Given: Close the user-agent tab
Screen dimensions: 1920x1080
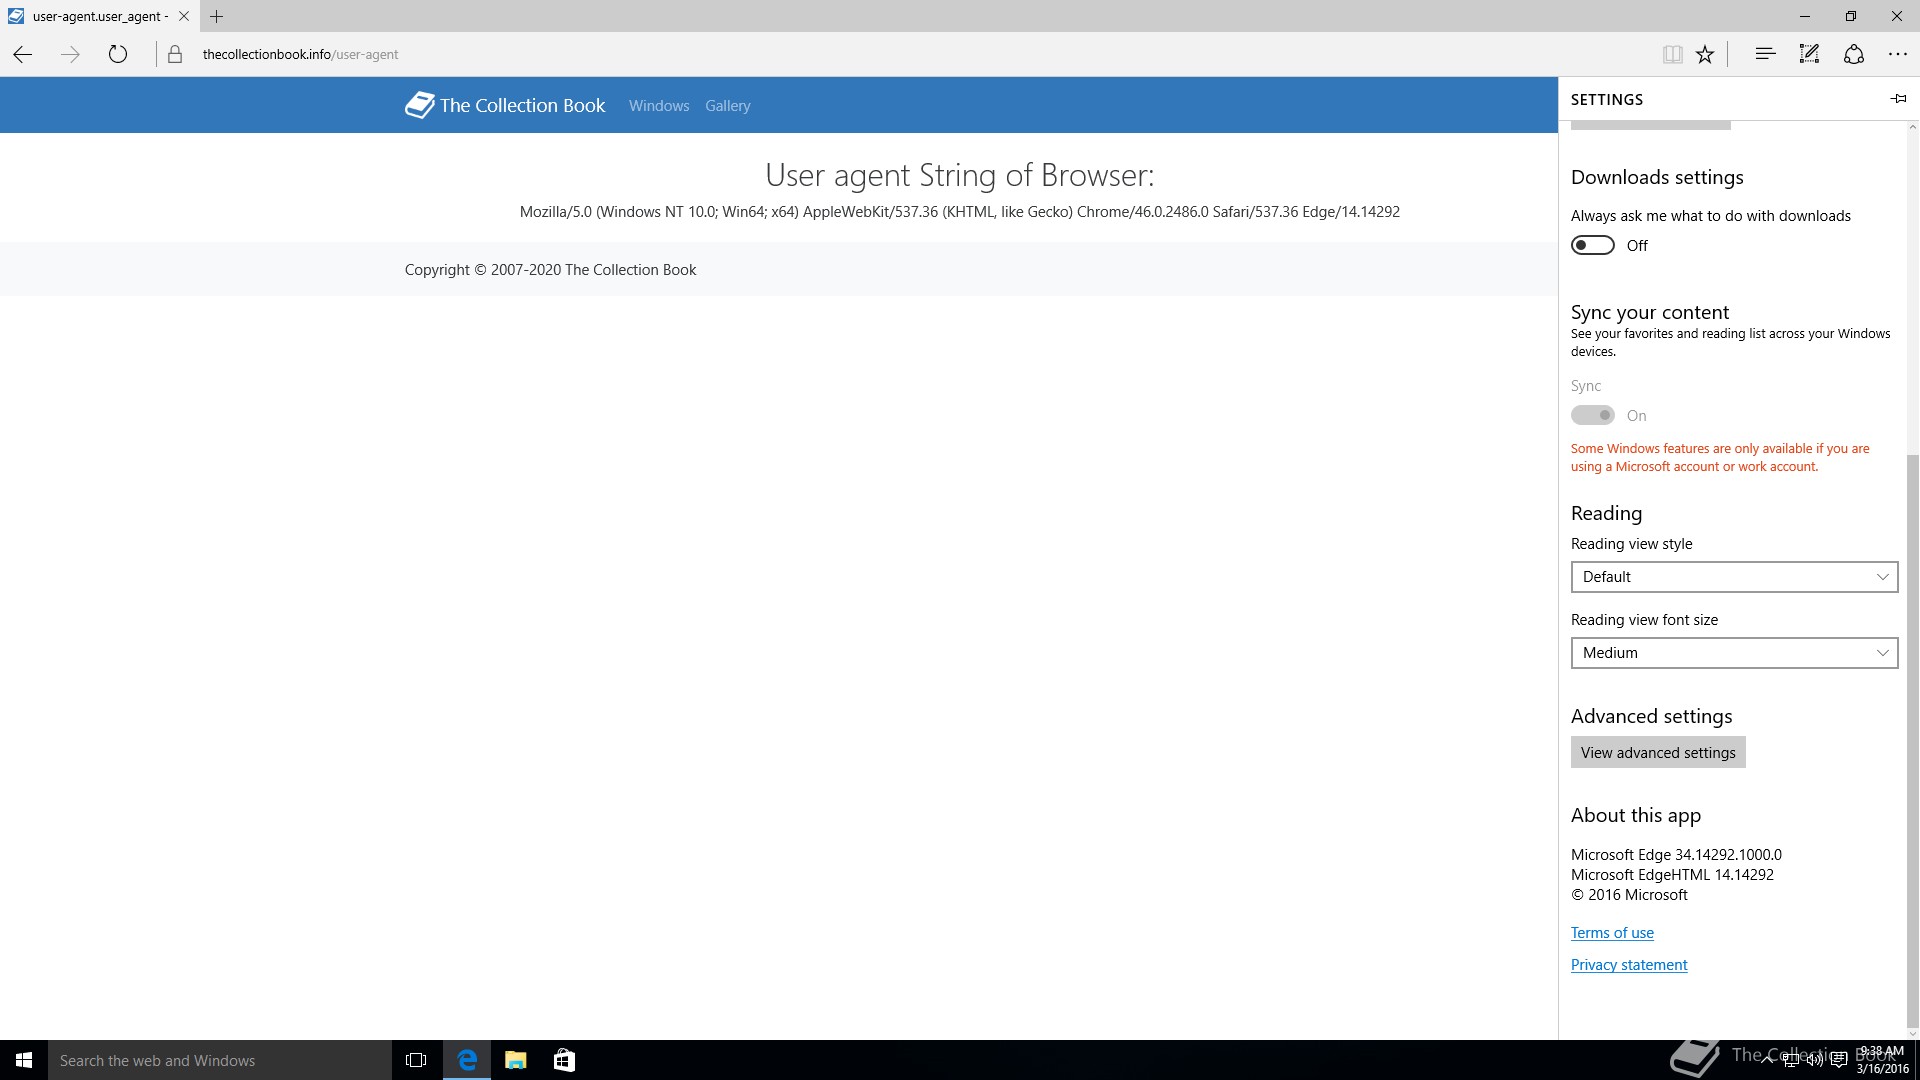Looking at the screenshot, I should [x=183, y=16].
